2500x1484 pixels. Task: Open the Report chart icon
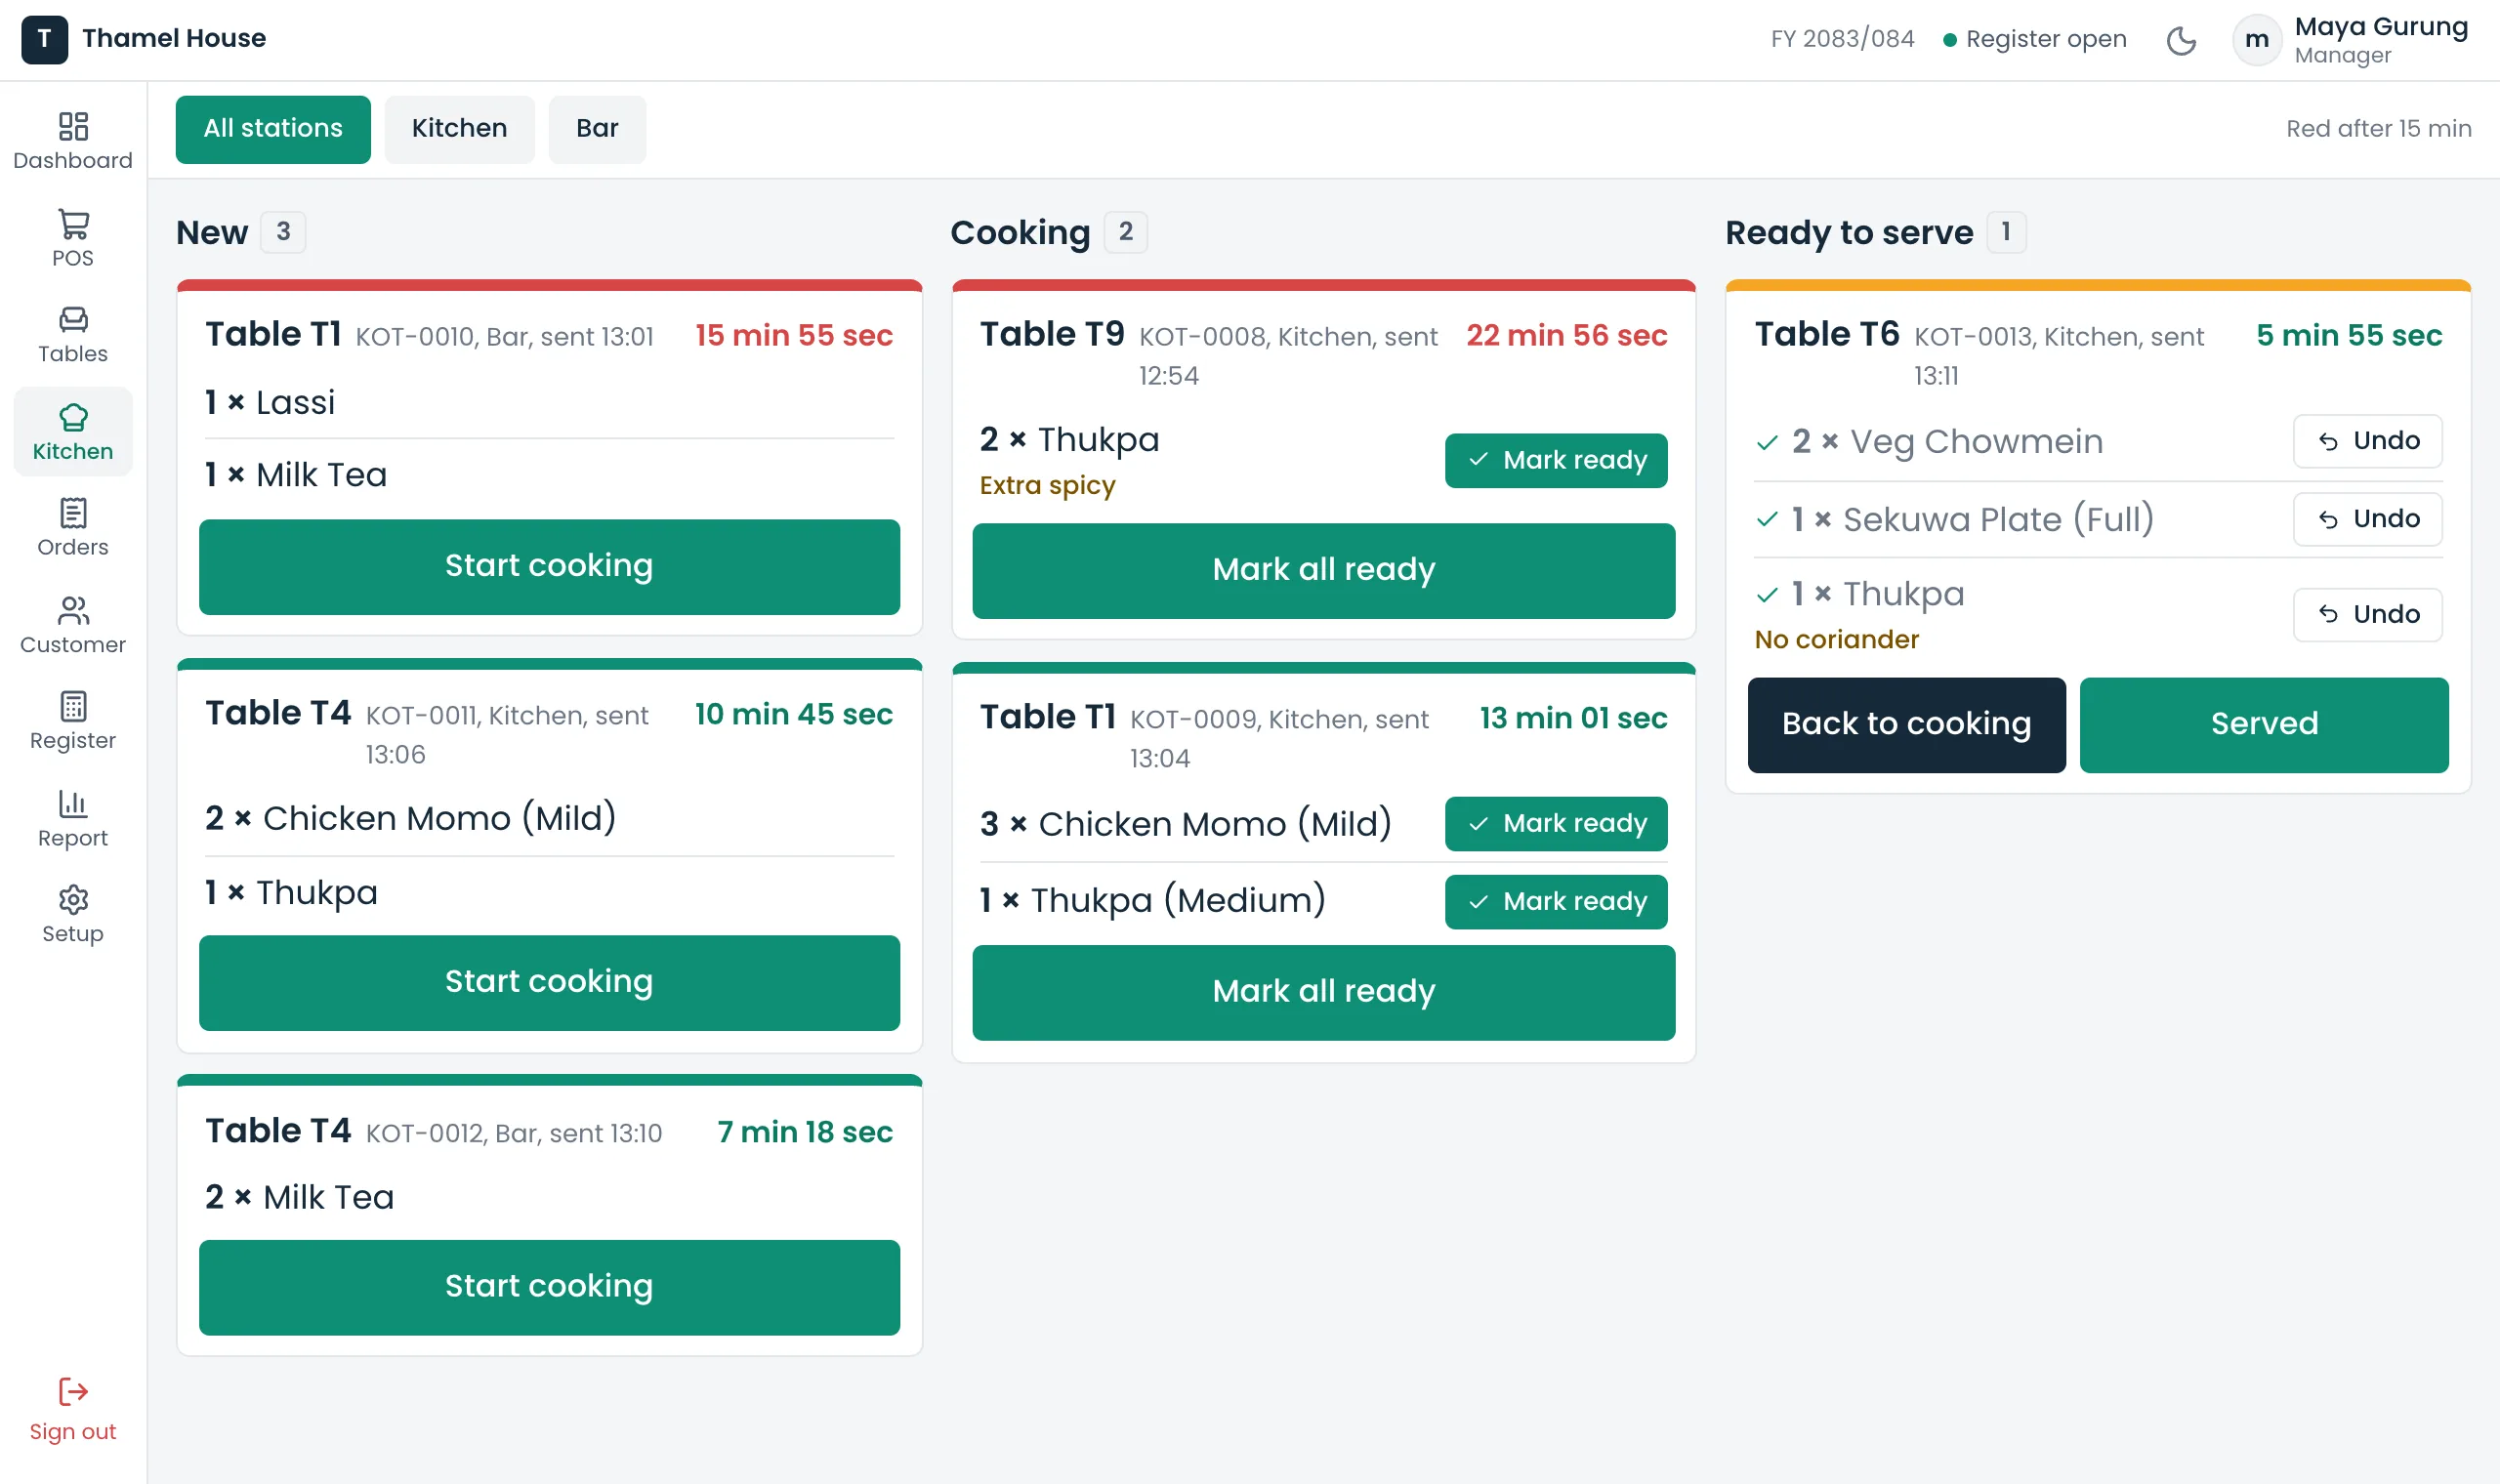[x=73, y=803]
